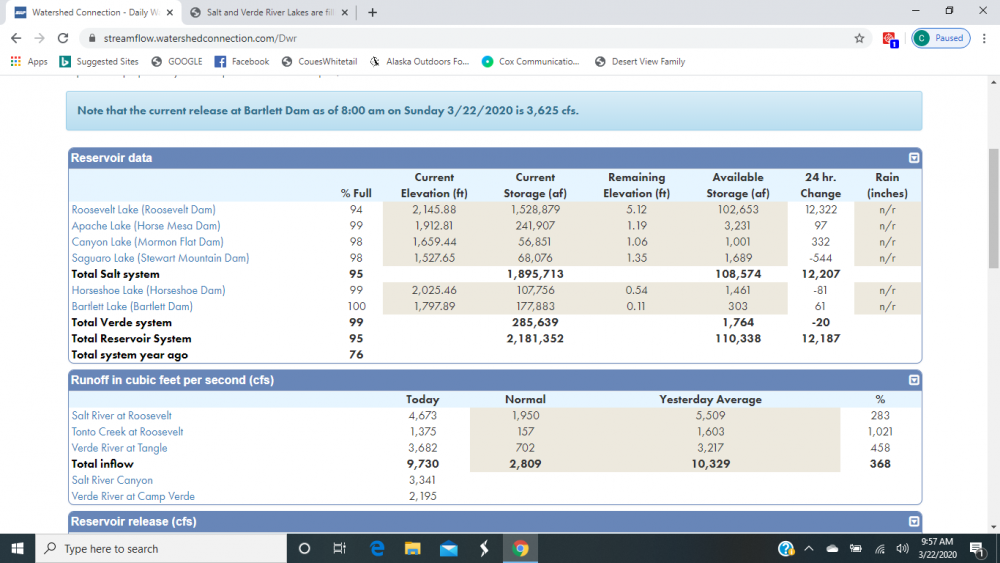Open the Roosevelt Lake (Roosevelt Dam) link
This screenshot has height=563, width=1000.
point(143,210)
